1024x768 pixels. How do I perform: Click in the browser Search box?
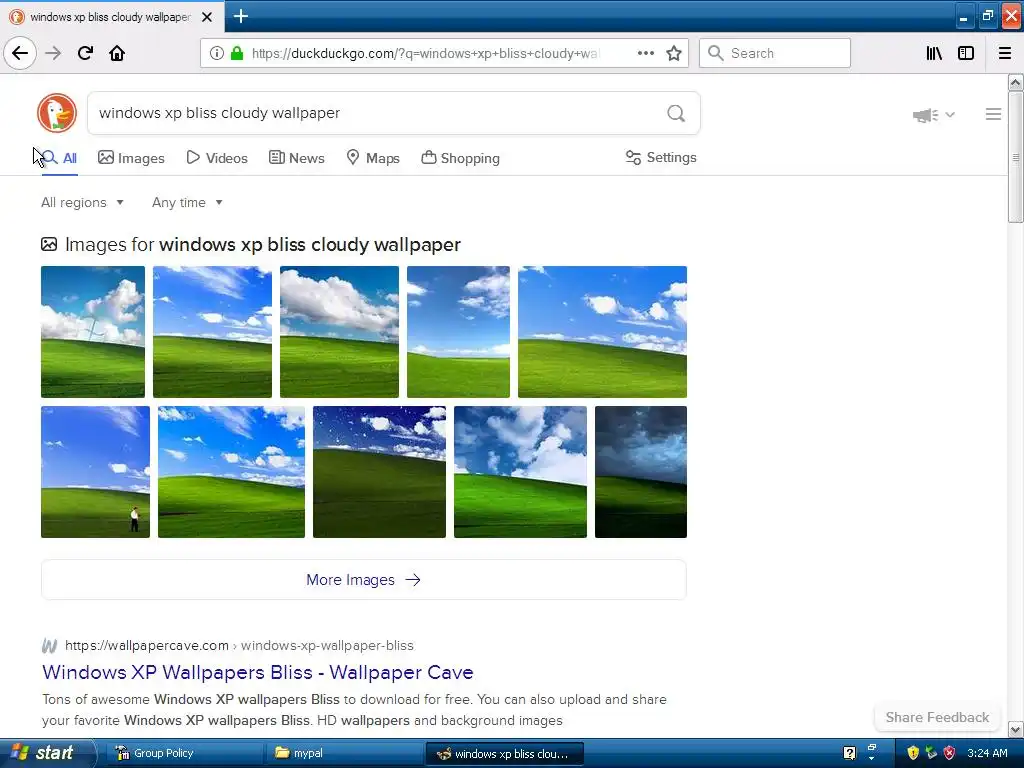[x=775, y=53]
